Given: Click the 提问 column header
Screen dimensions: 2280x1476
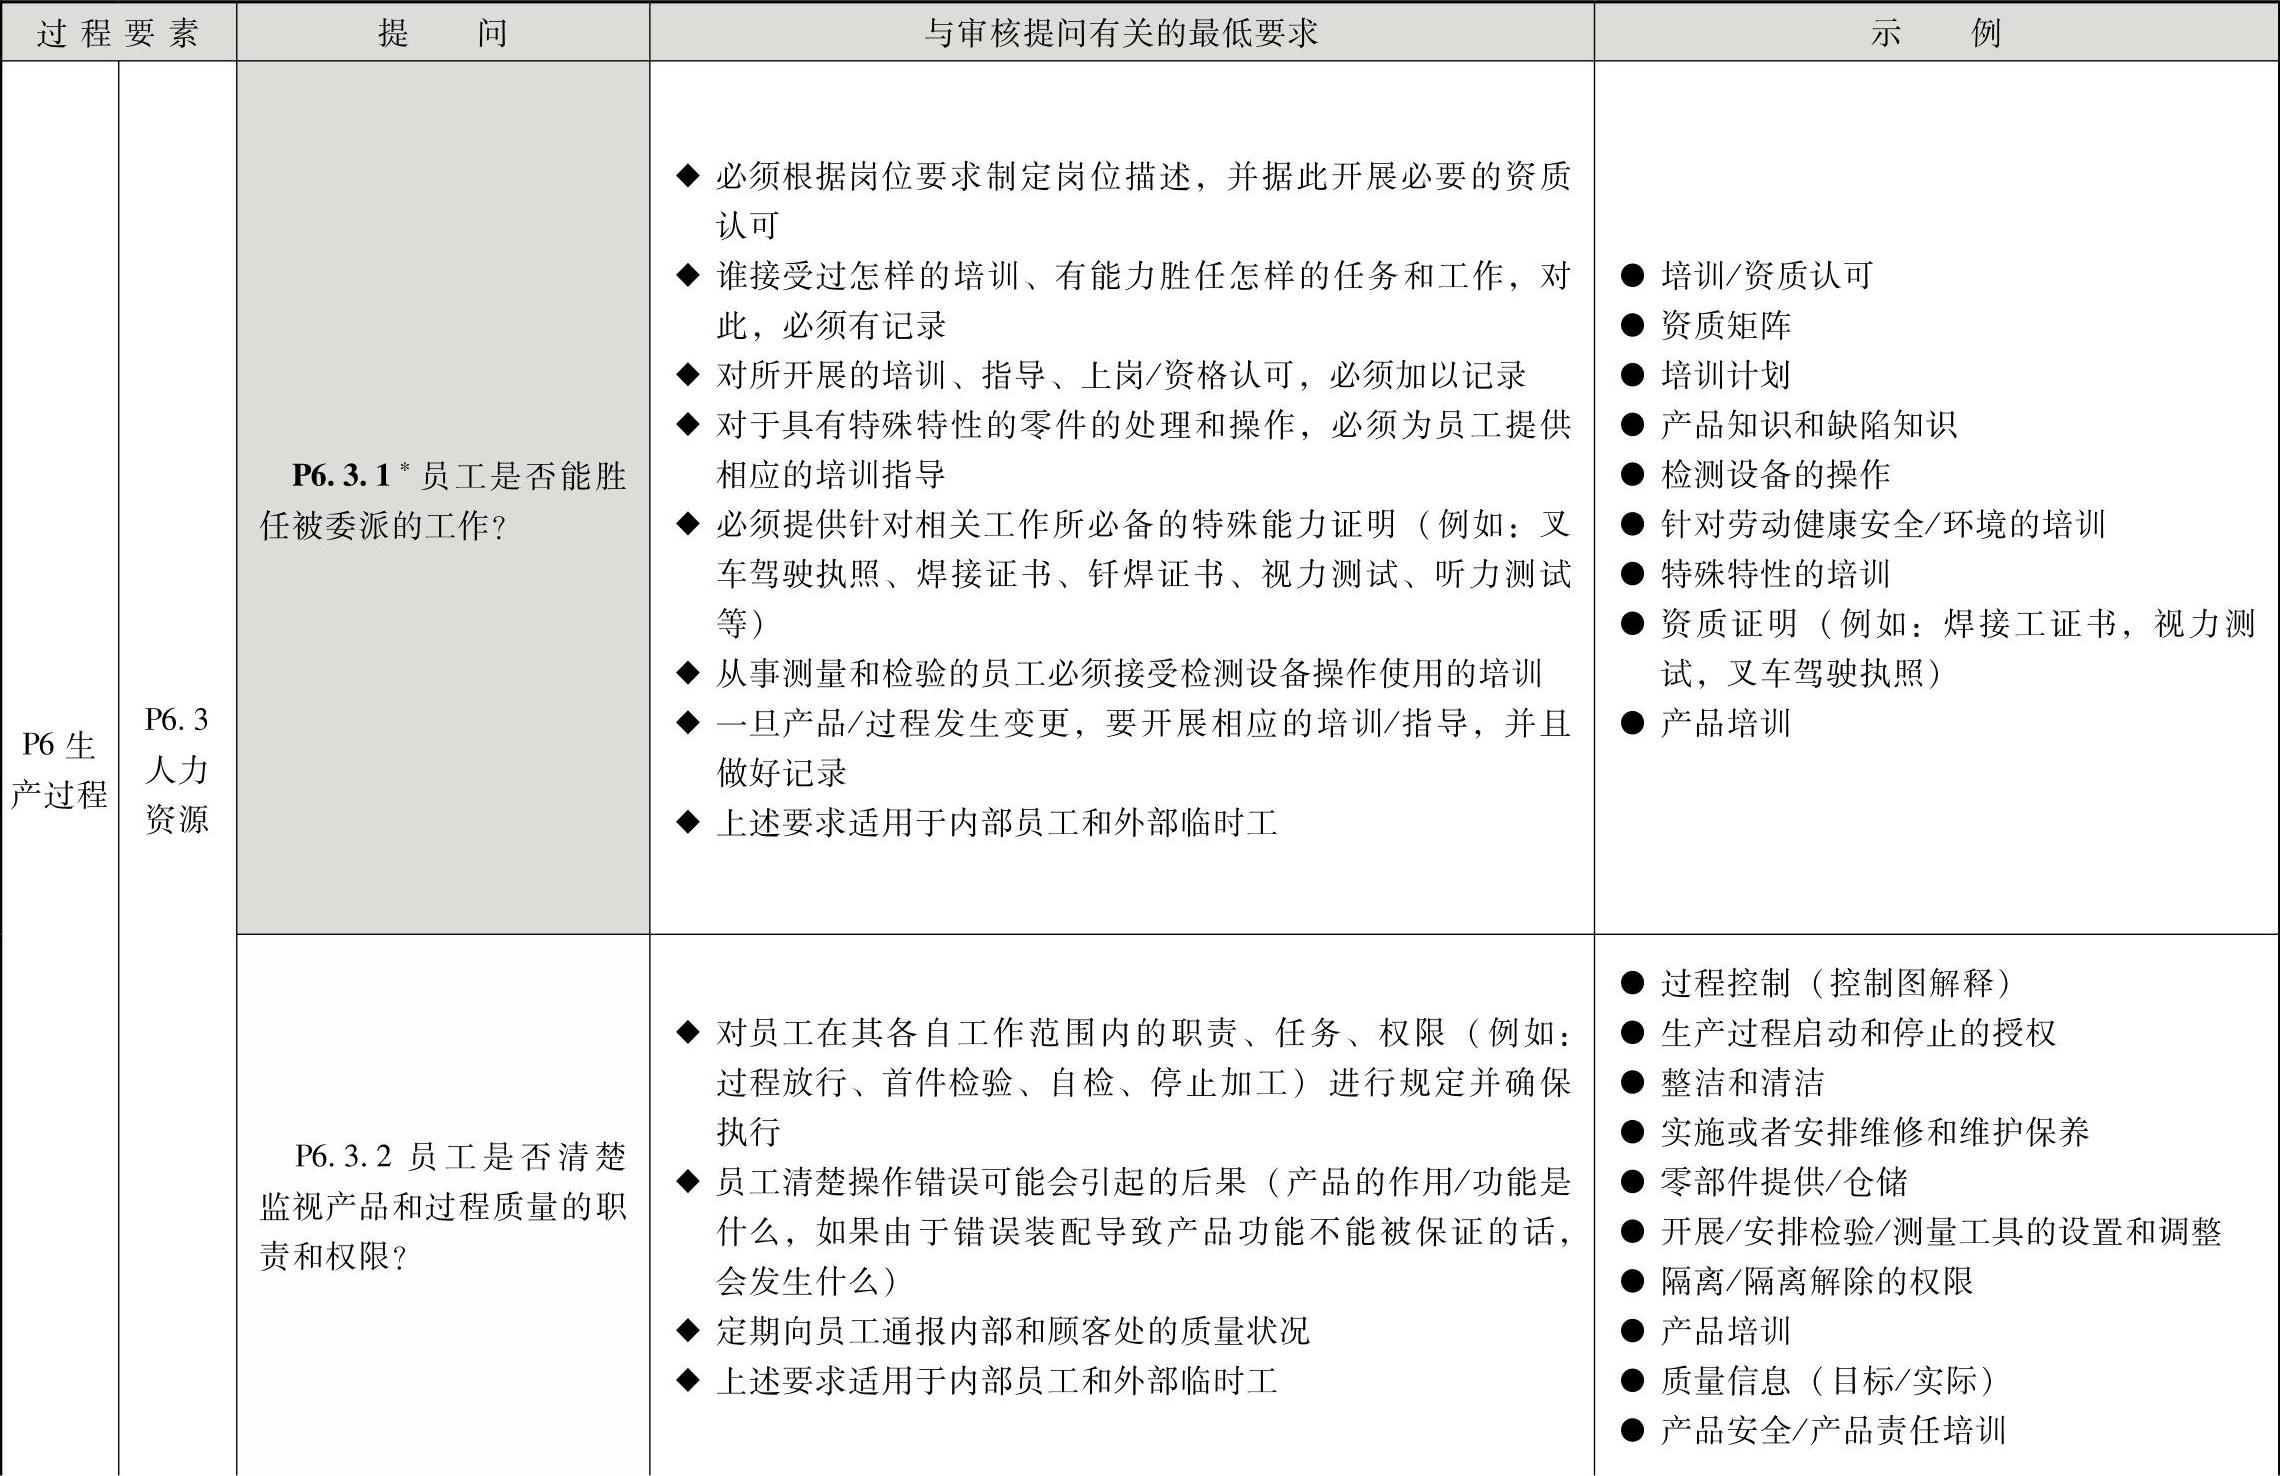Looking at the screenshot, I should click(443, 33).
